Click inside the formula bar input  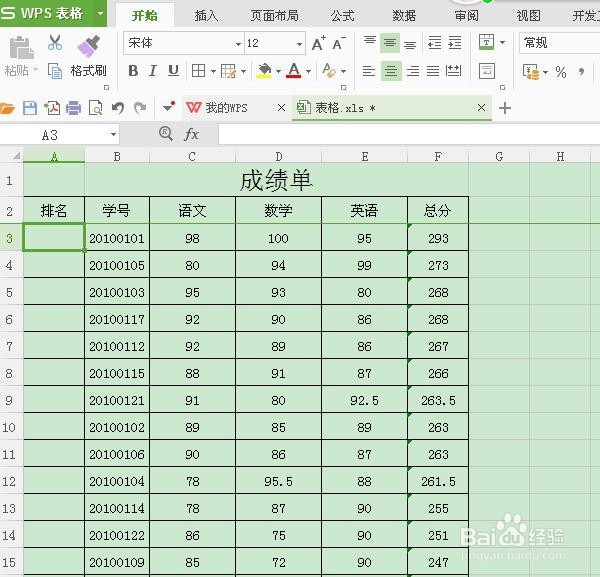tap(409, 135)
